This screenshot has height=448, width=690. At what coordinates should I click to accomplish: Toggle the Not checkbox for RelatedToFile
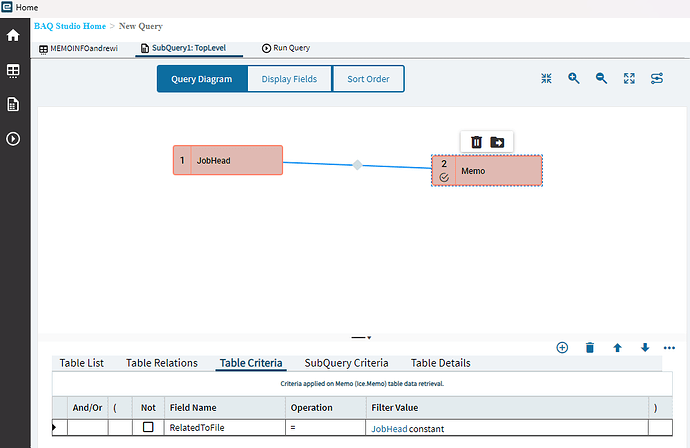(x=148, y=427)
